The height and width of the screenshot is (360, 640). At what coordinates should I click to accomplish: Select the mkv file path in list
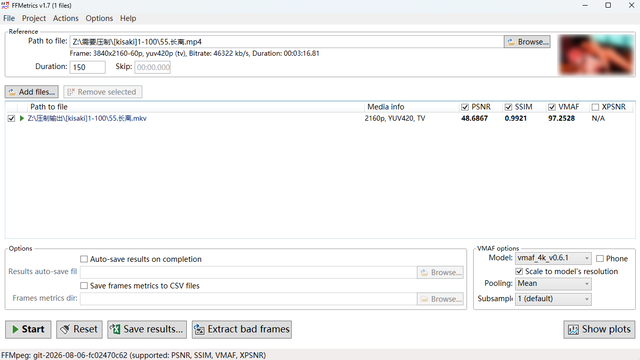coord(87,118)
